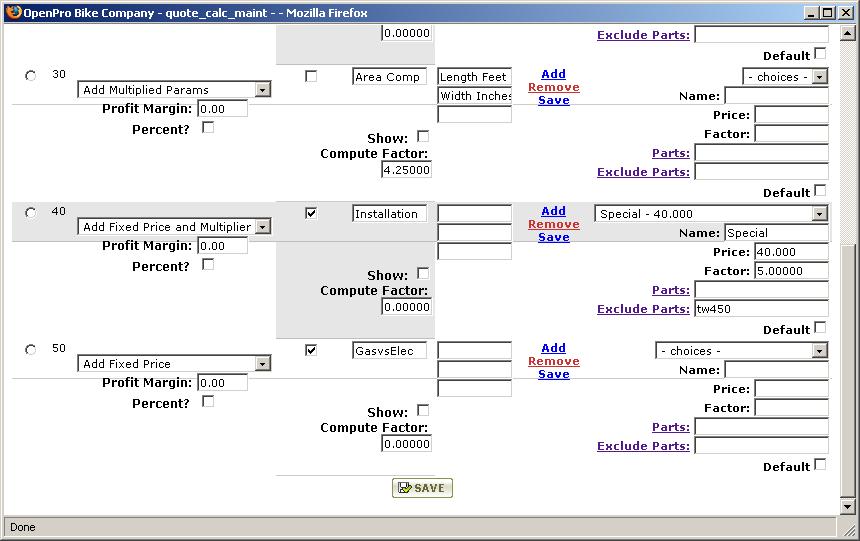
Task: Select the radio button for row 50
Action: tap(30, 350)
